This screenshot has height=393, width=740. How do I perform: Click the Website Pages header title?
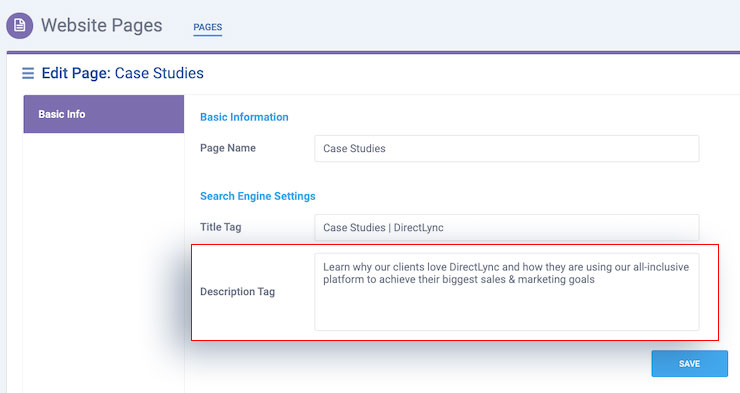click(x=101, y=25)
